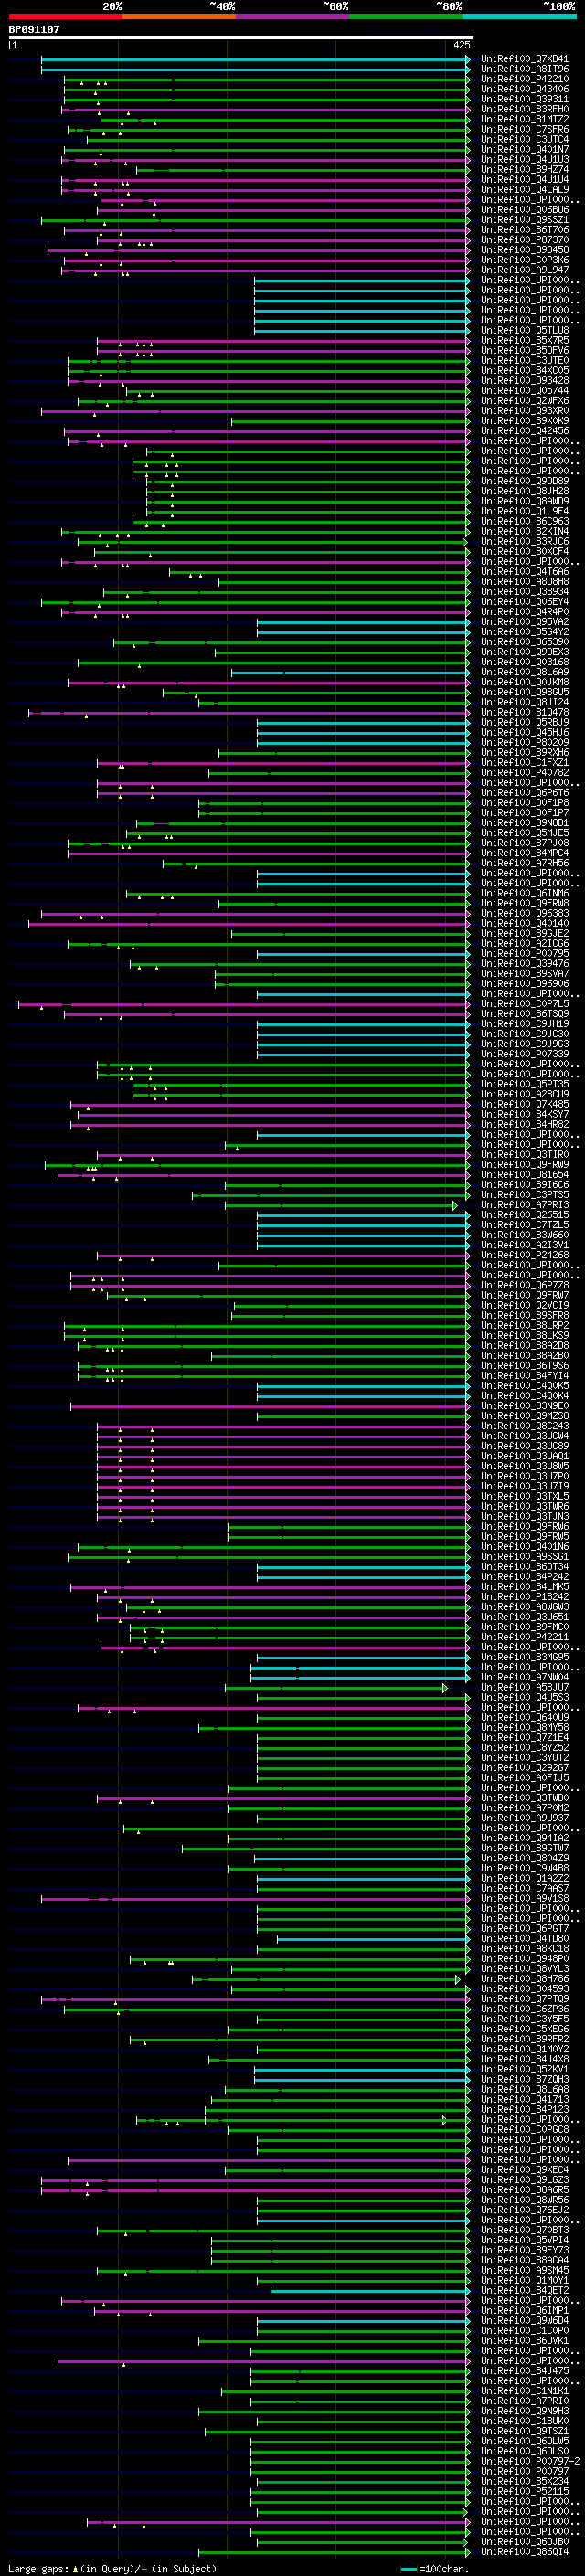585x2576 pixels.
Task: Select the UniRef100_B3RFH0 label
Action: (524, 109)
